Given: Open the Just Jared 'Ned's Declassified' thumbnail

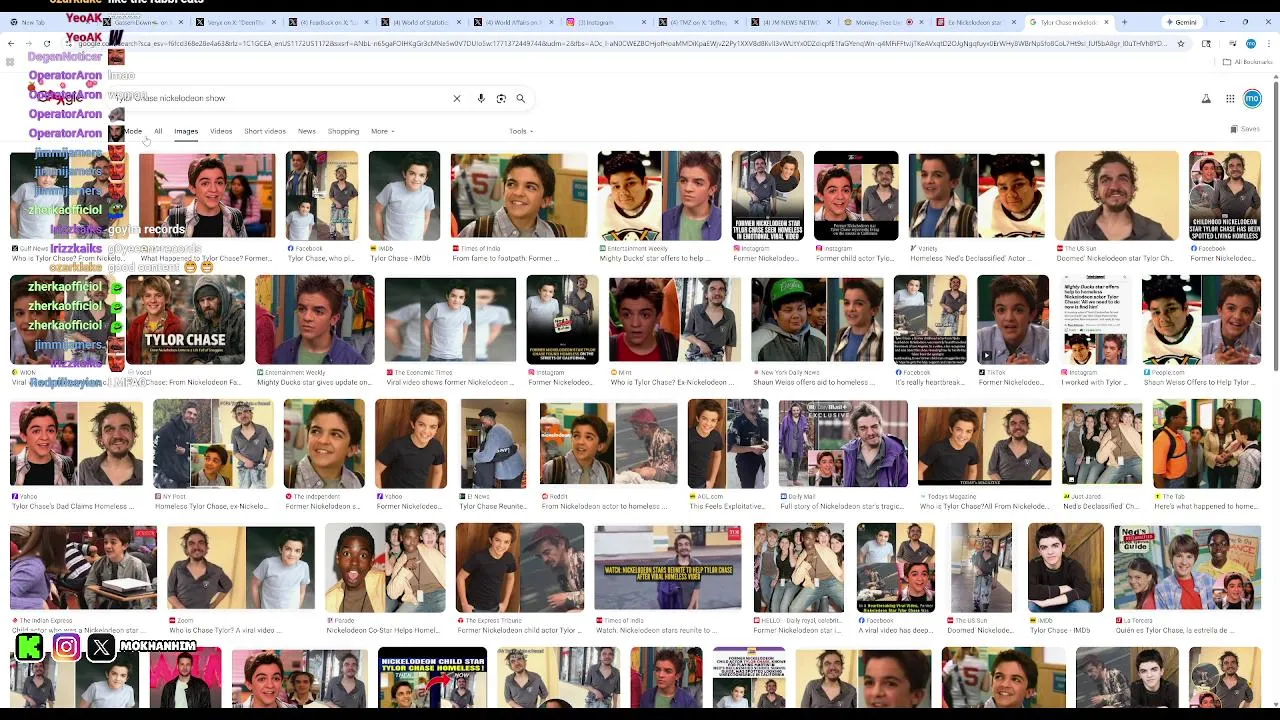Looking at the screenshot, I should click(1102, 444).
